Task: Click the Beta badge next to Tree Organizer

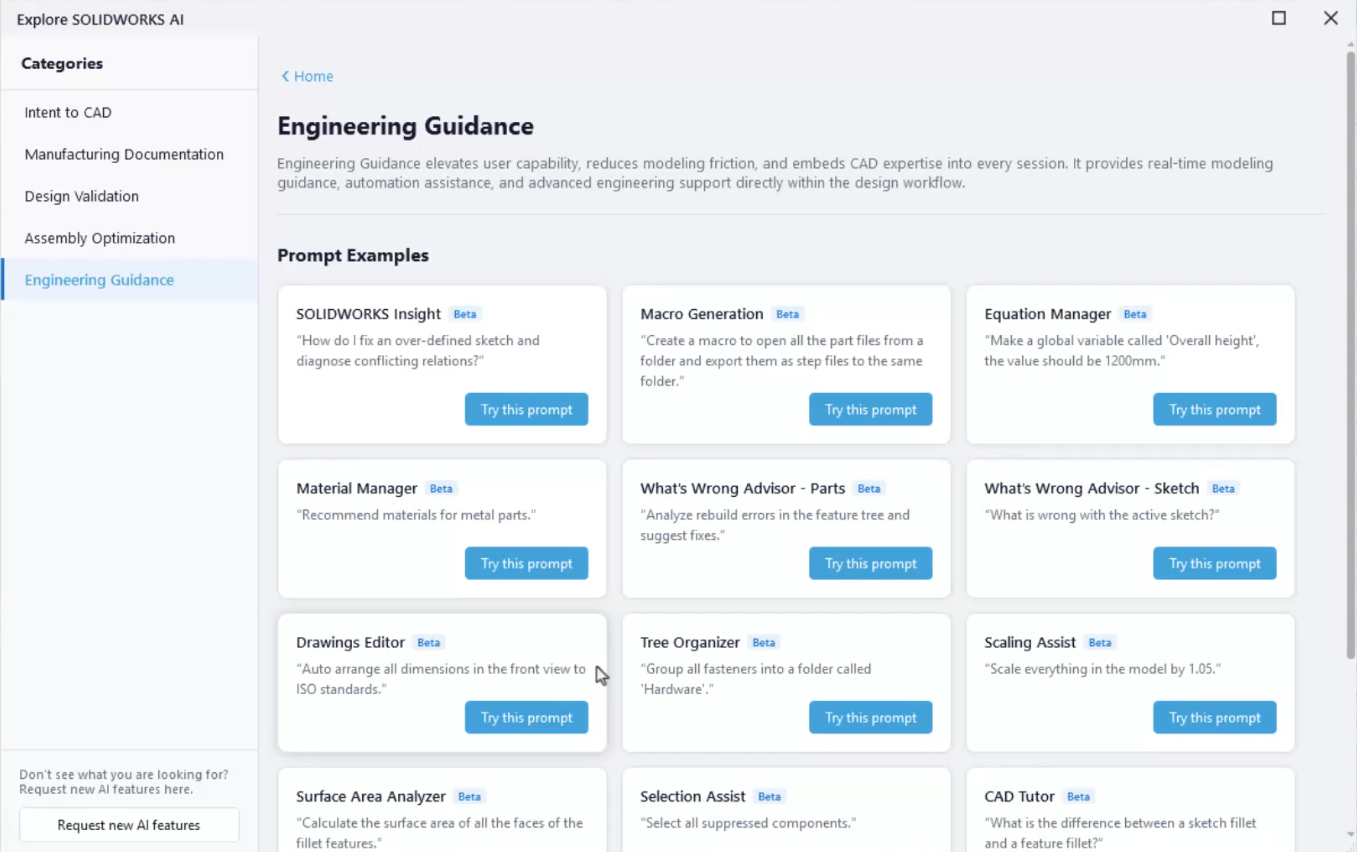Action: click(764, 643)
